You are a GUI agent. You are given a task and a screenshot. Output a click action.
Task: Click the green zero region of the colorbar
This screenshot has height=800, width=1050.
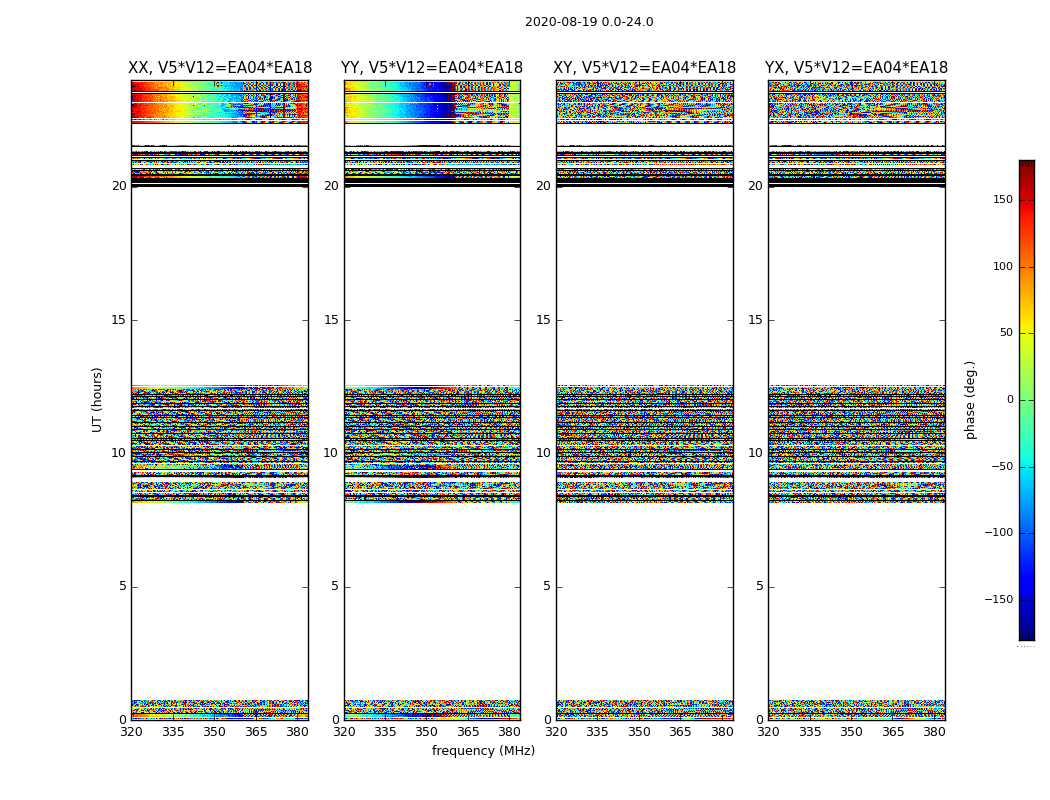tap(1027, 400)
